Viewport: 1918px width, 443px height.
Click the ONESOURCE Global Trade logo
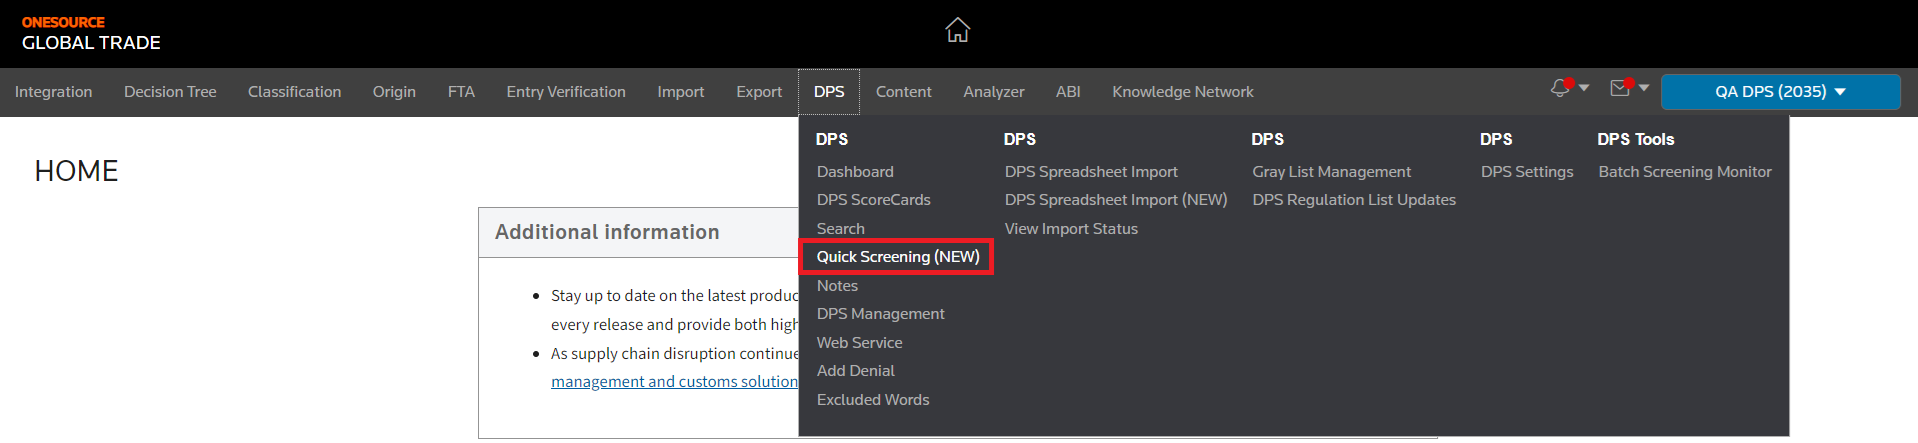[x=91, y=33]
